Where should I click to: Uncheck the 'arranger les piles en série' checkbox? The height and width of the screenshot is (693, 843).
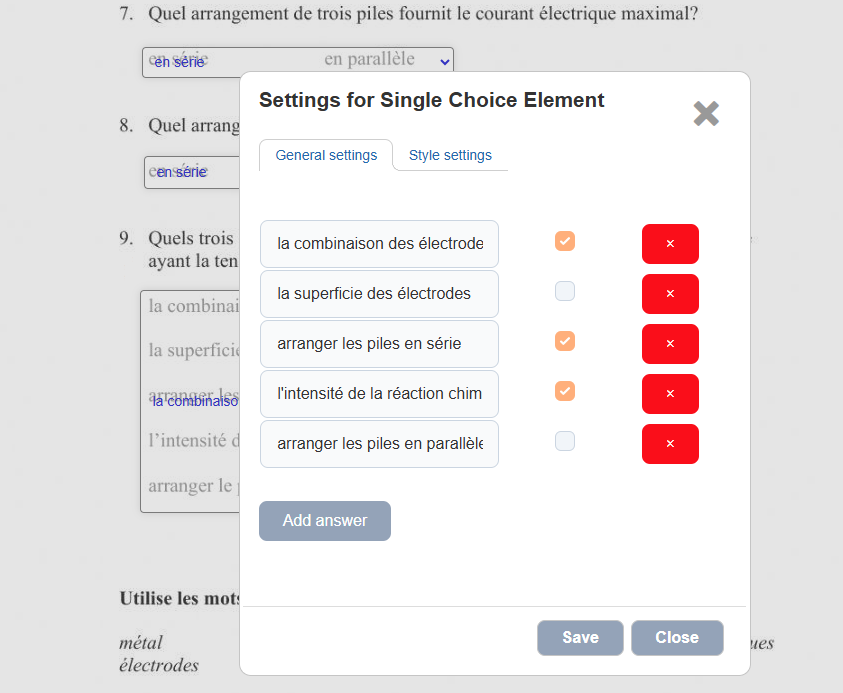tap(565, 341)
